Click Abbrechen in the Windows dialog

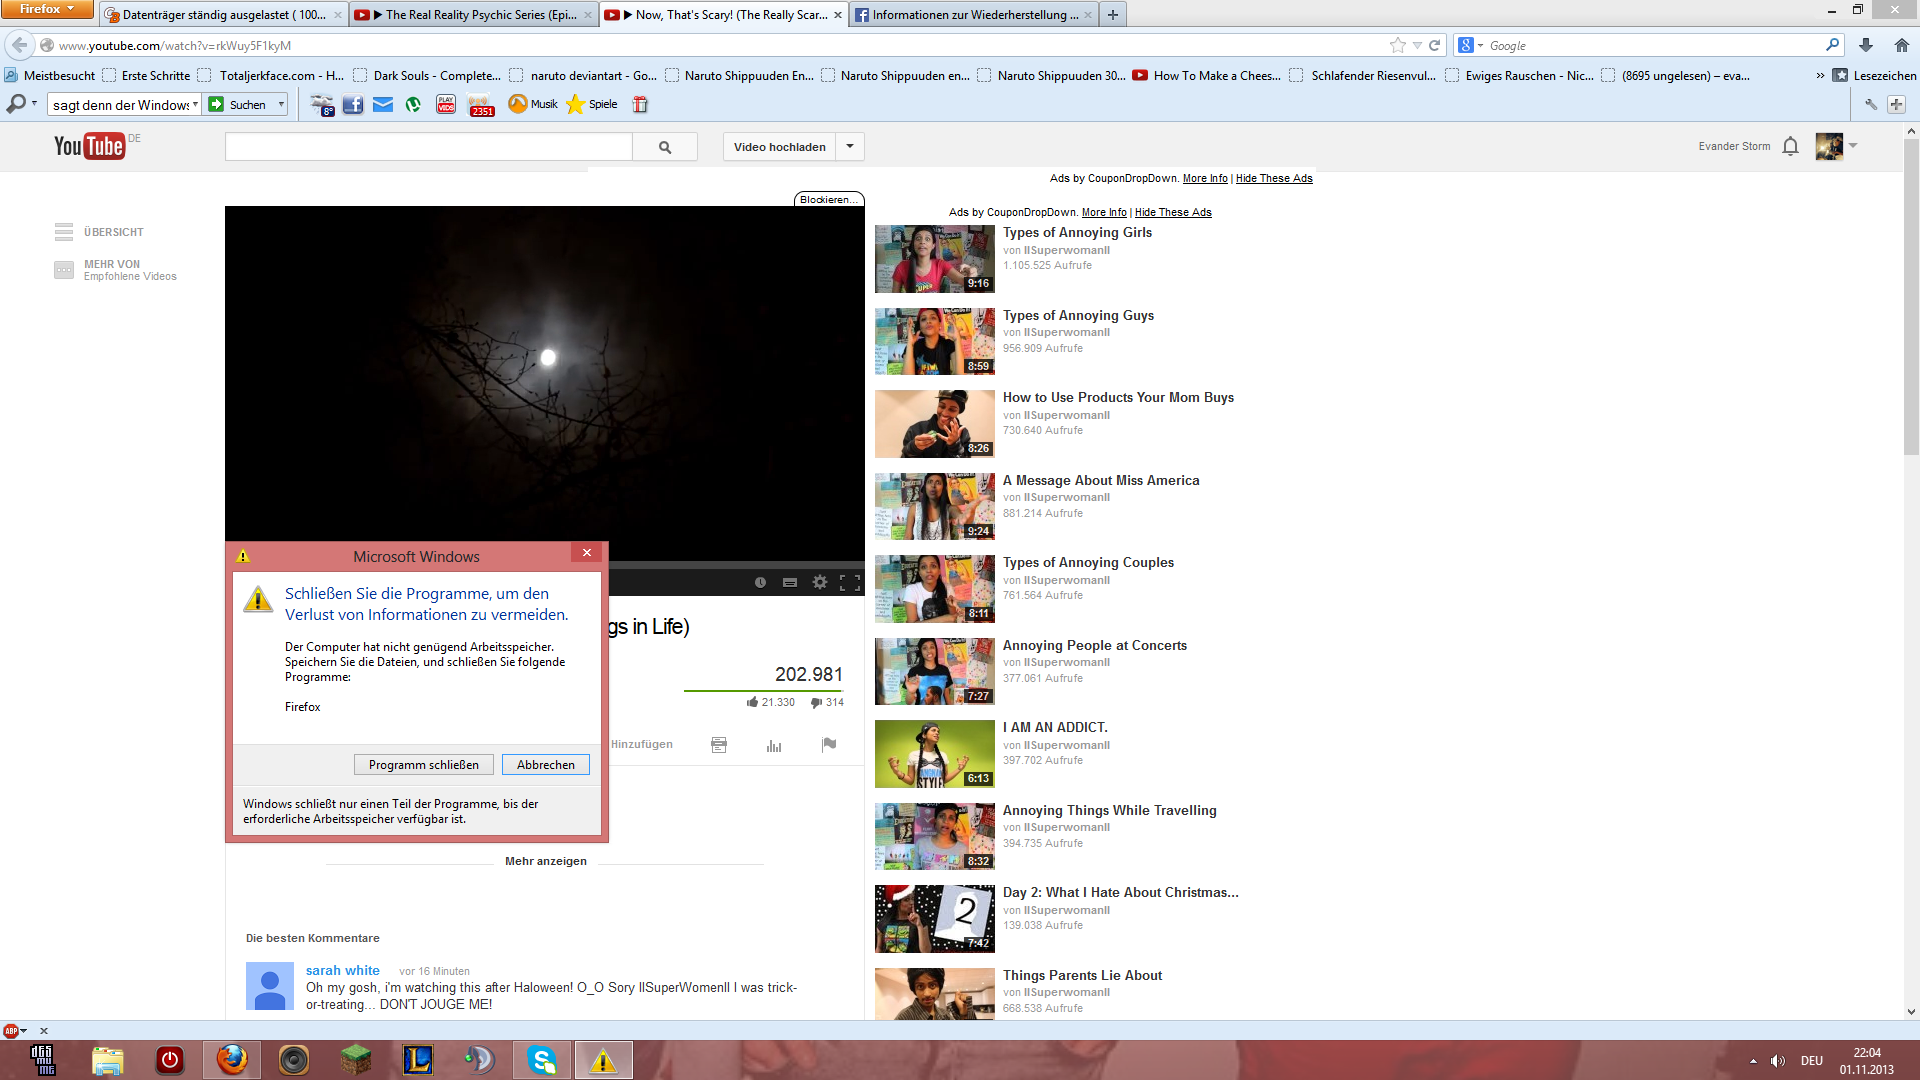coord(545,765)
